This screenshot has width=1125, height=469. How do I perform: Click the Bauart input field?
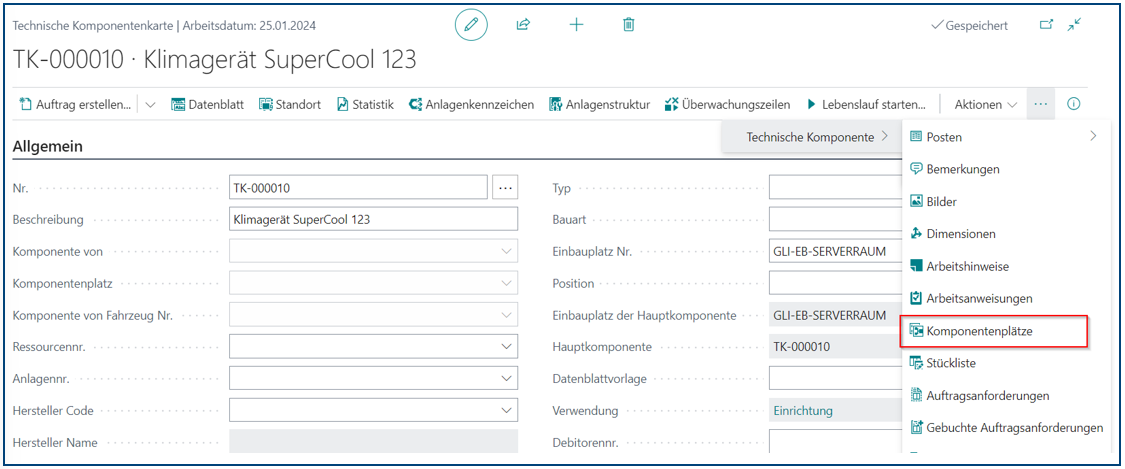(835, 219)
